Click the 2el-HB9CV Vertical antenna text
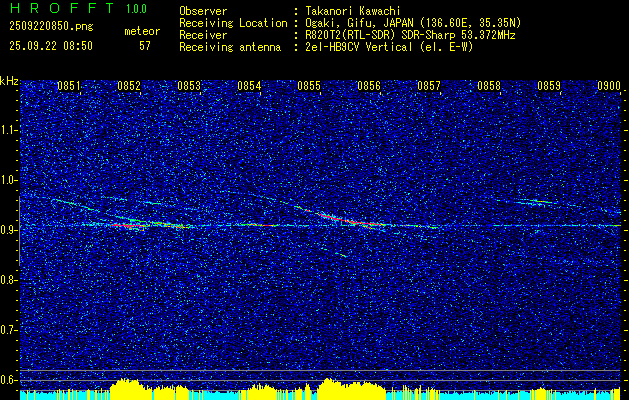 click(390, 47)
